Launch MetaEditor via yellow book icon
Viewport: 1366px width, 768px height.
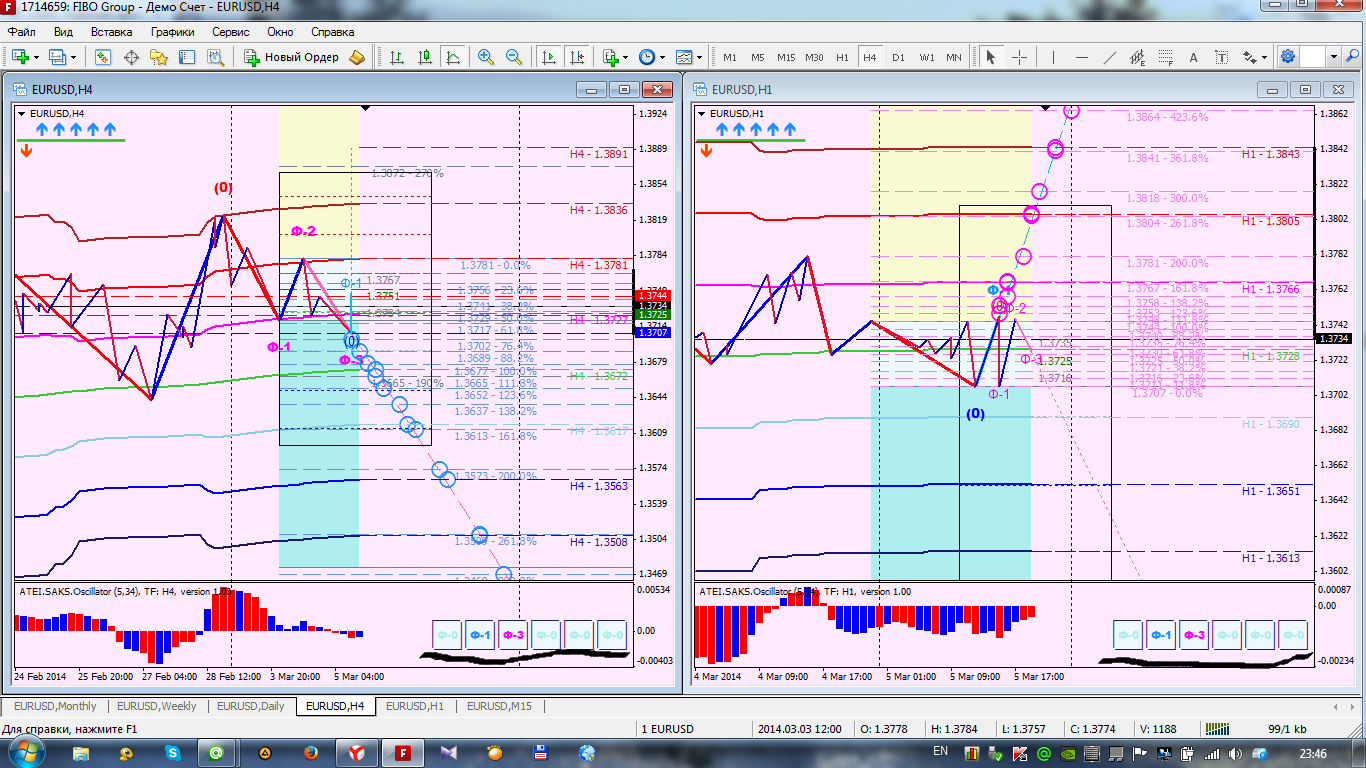pyautogui.click(x=357, y=57)
